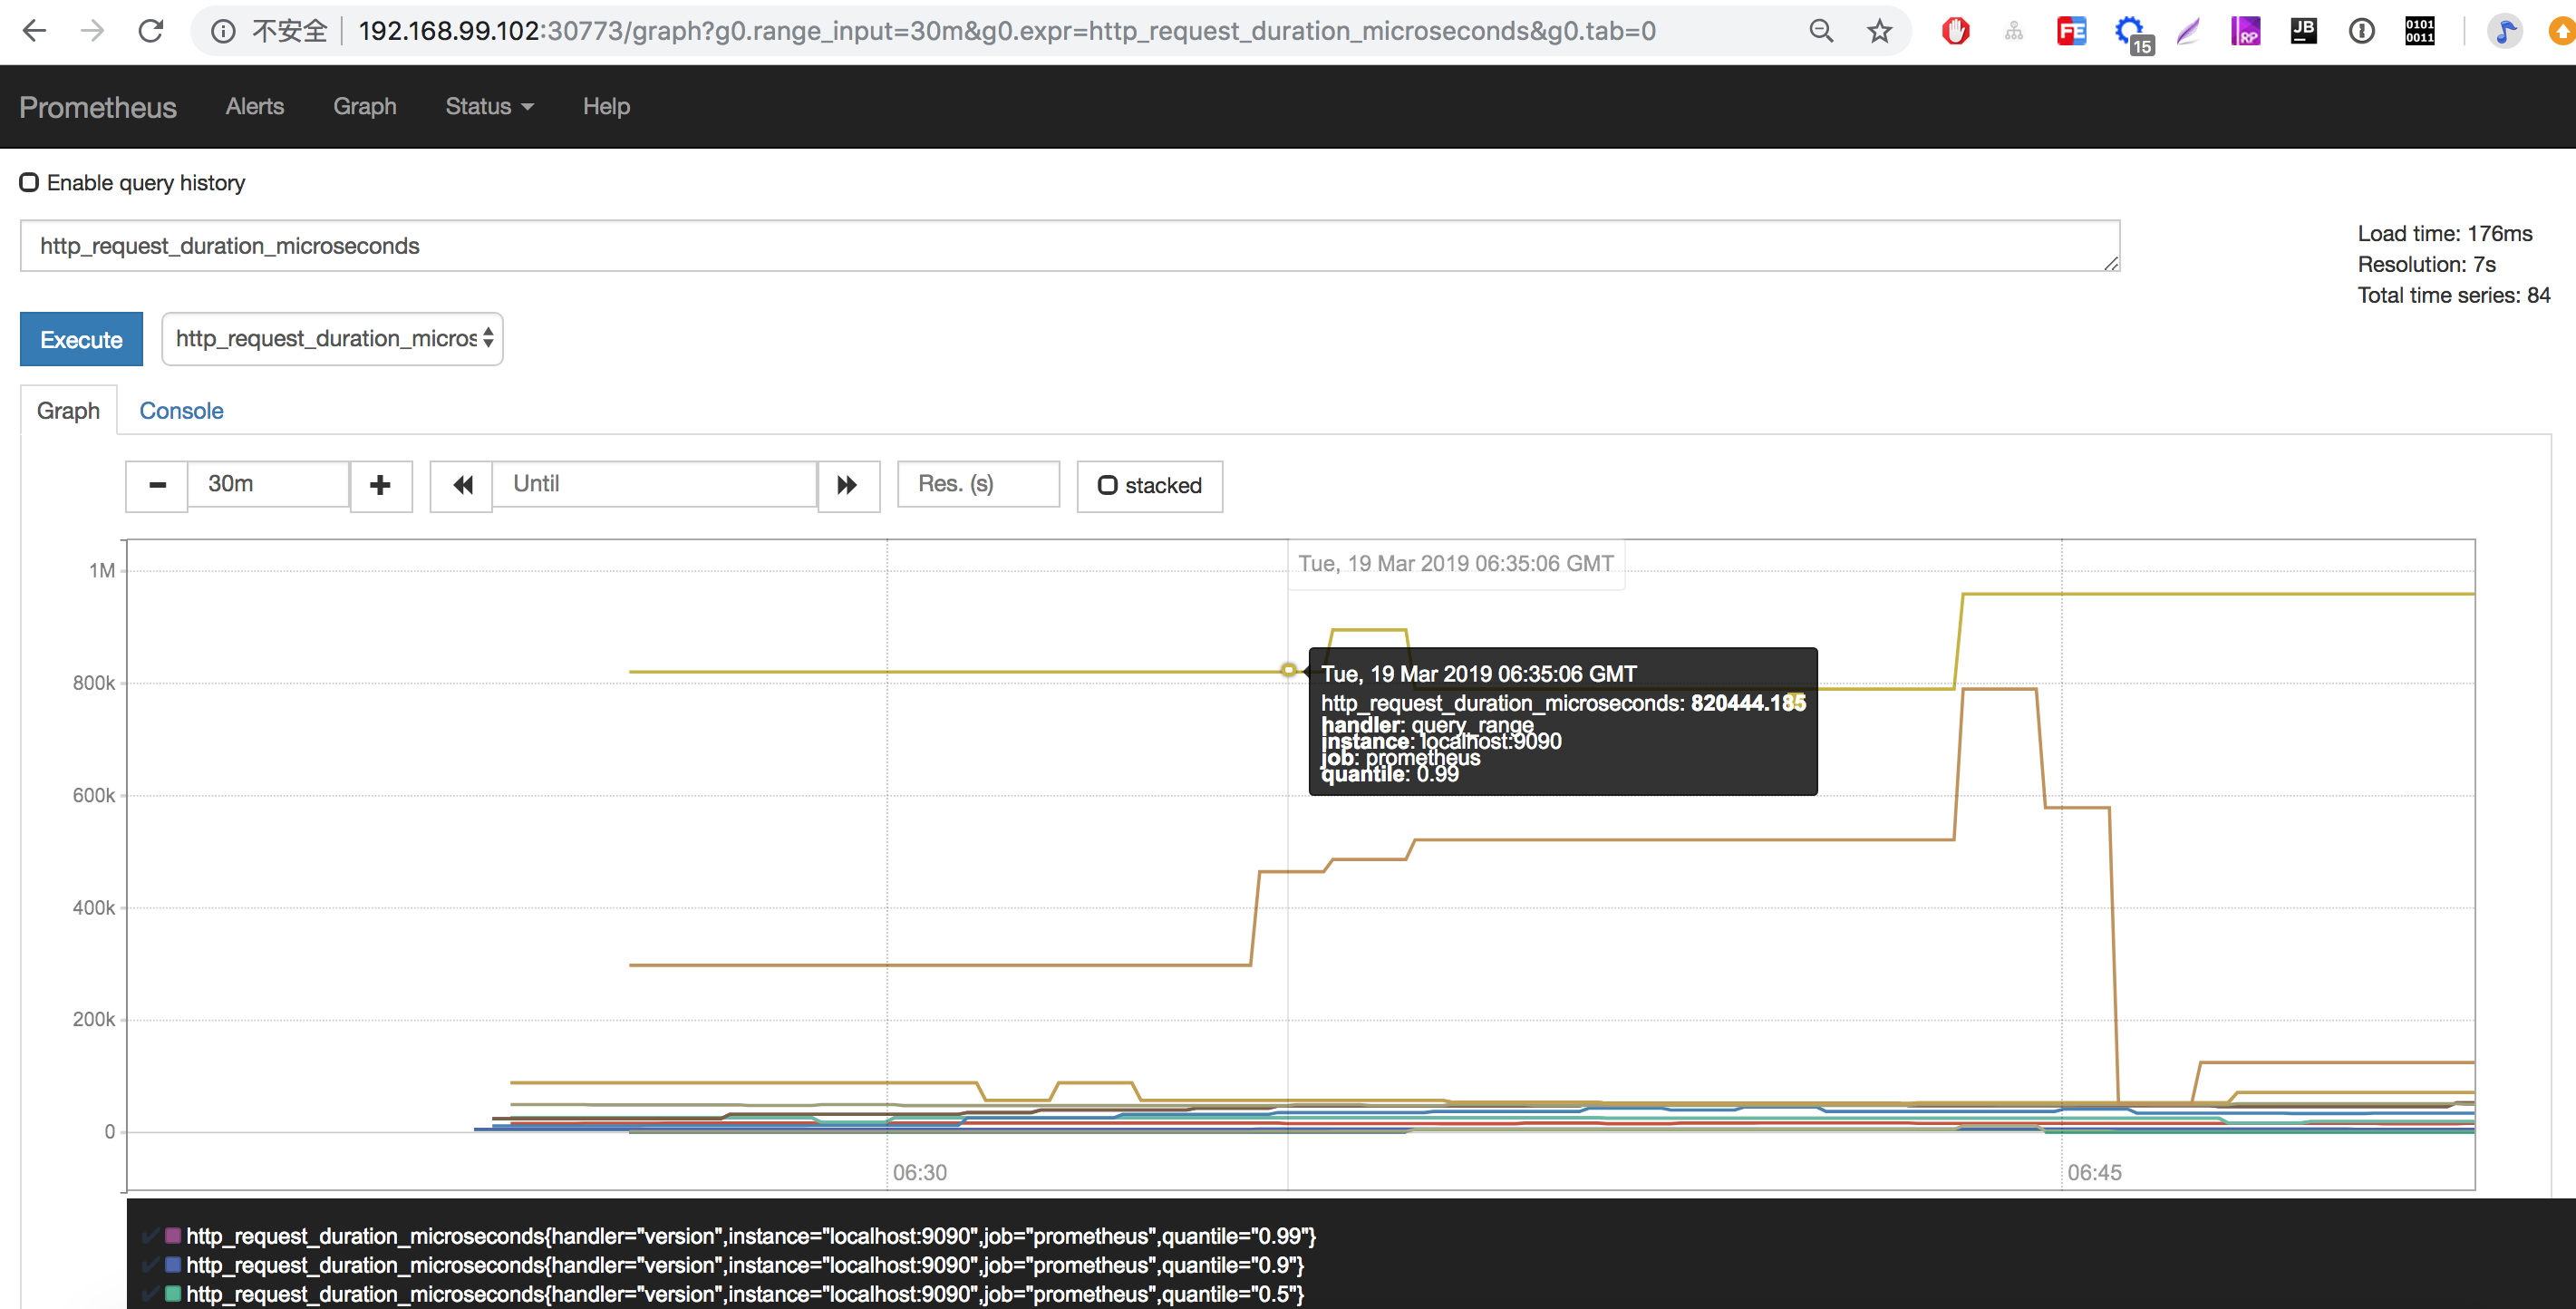This screenshot has height=1309, width=2576.
Task: Click the minus icon to decrease range
Action: click(x=157, y=486)
